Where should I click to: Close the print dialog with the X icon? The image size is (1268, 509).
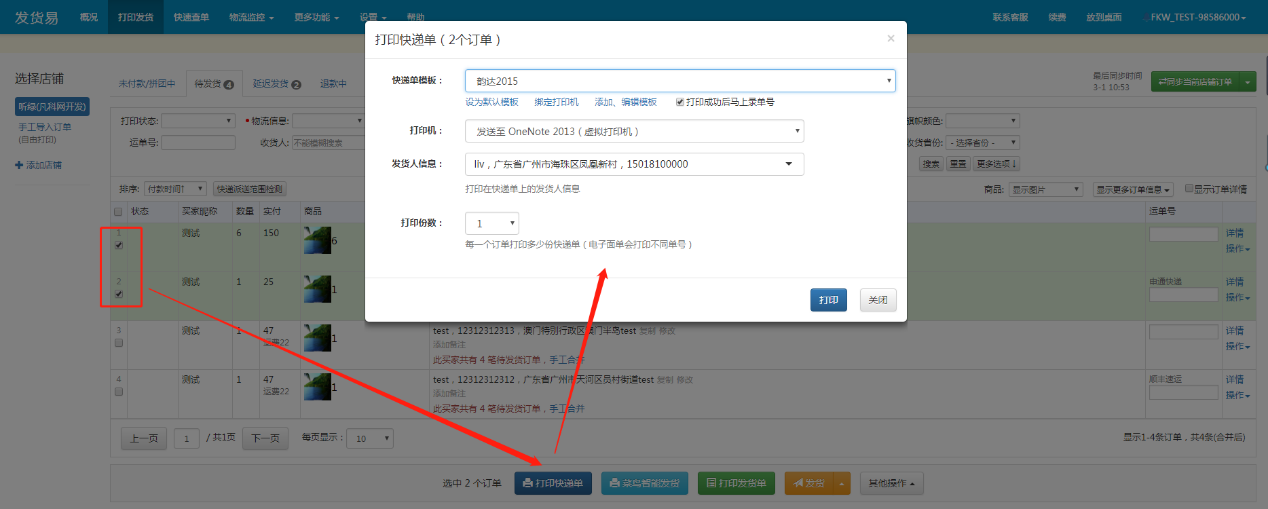coord(891,39)
